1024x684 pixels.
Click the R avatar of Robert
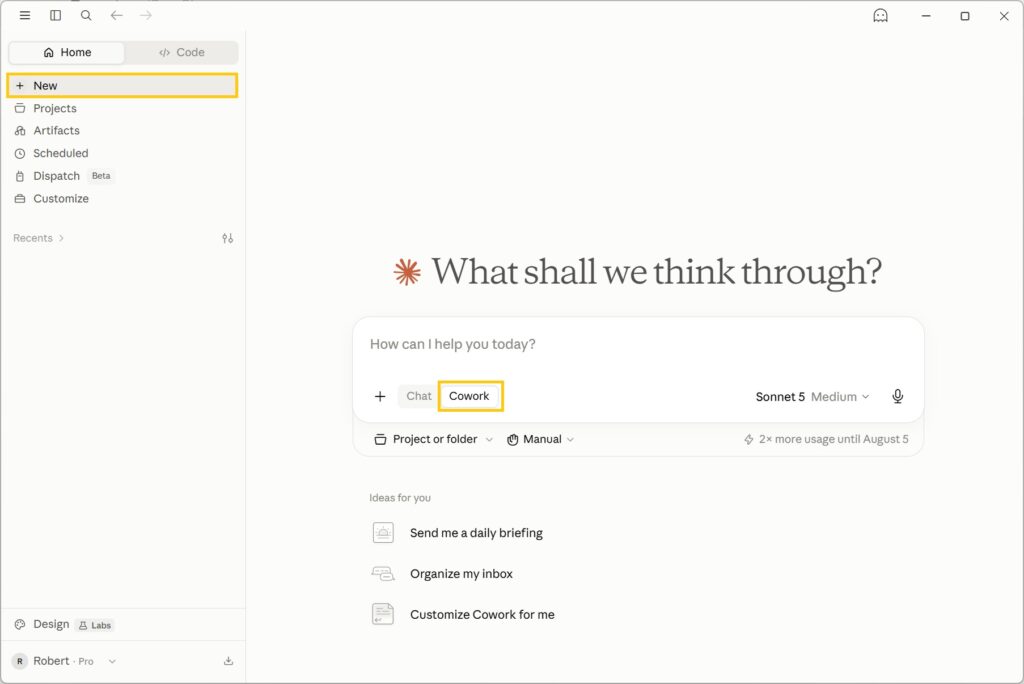click(20, 661)
